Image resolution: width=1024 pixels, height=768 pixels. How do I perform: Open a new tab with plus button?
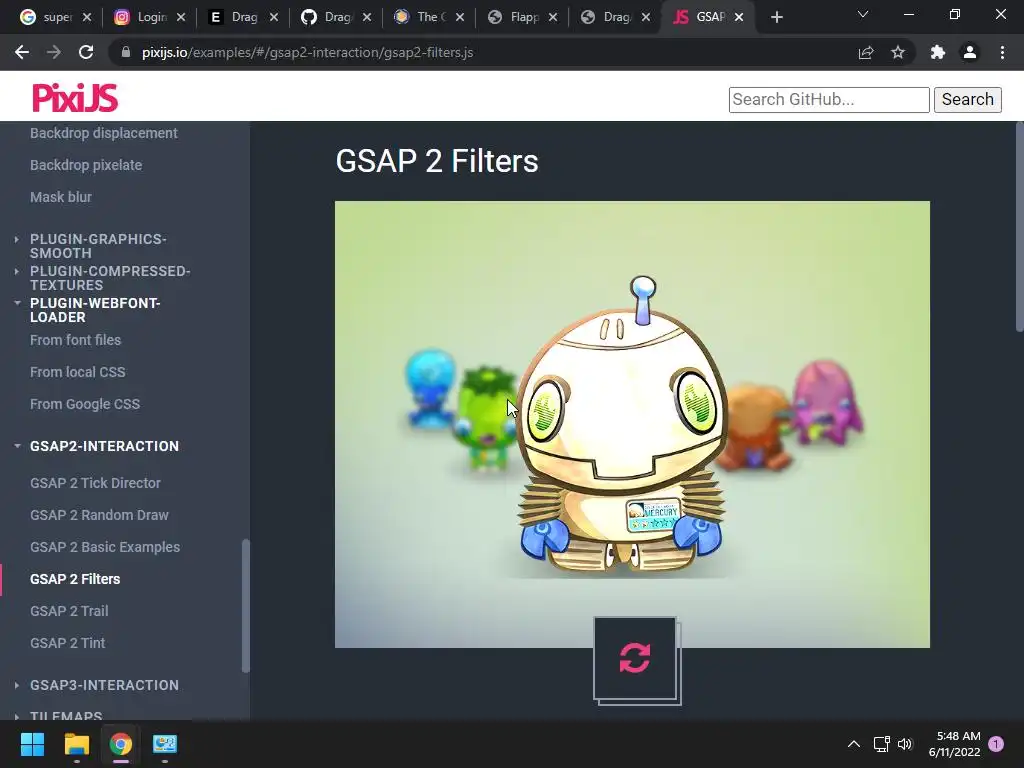[776, 17]
